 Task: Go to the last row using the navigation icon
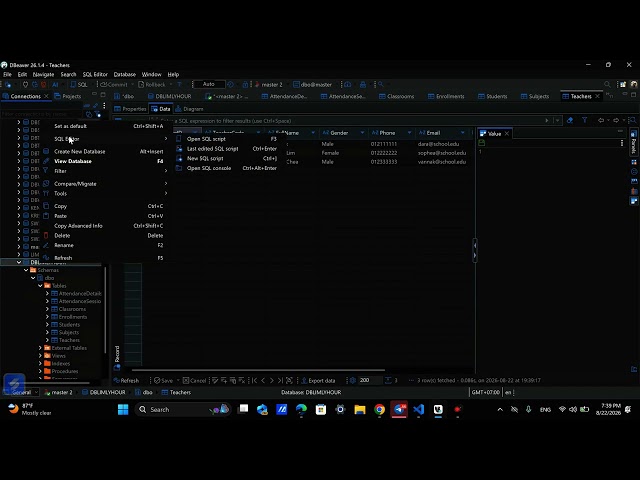click(280, 380)
